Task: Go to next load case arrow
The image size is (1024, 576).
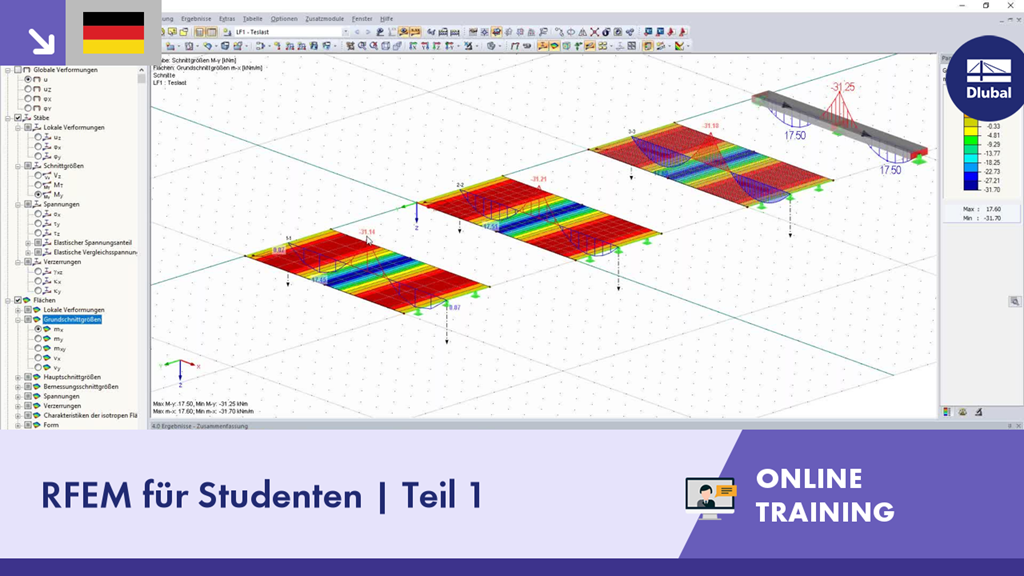Action: pyautogui.click(x=368, y=32)
